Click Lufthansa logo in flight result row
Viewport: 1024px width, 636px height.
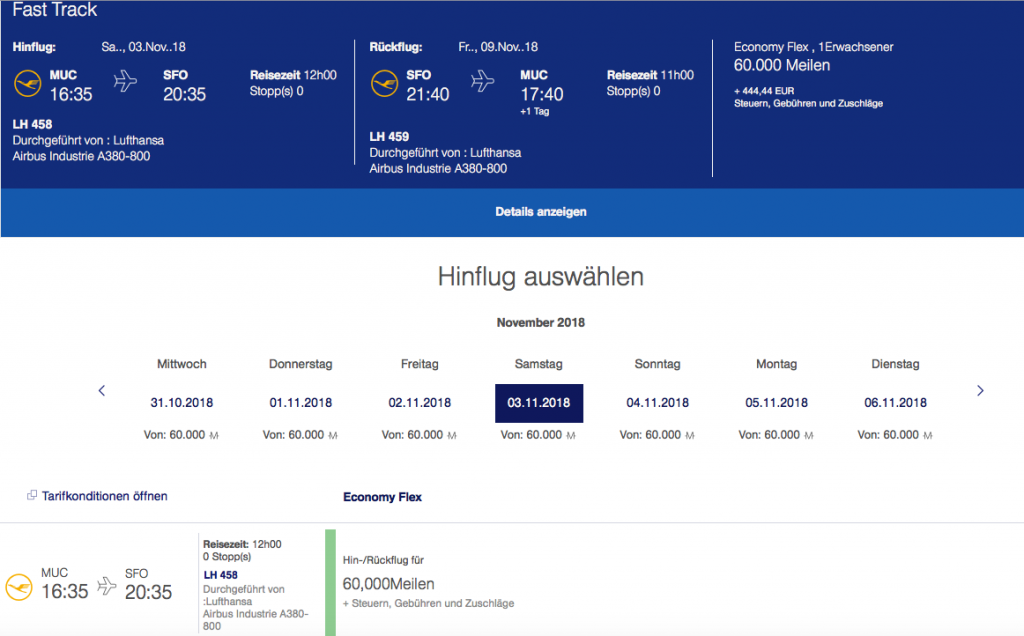pos(18,587)
